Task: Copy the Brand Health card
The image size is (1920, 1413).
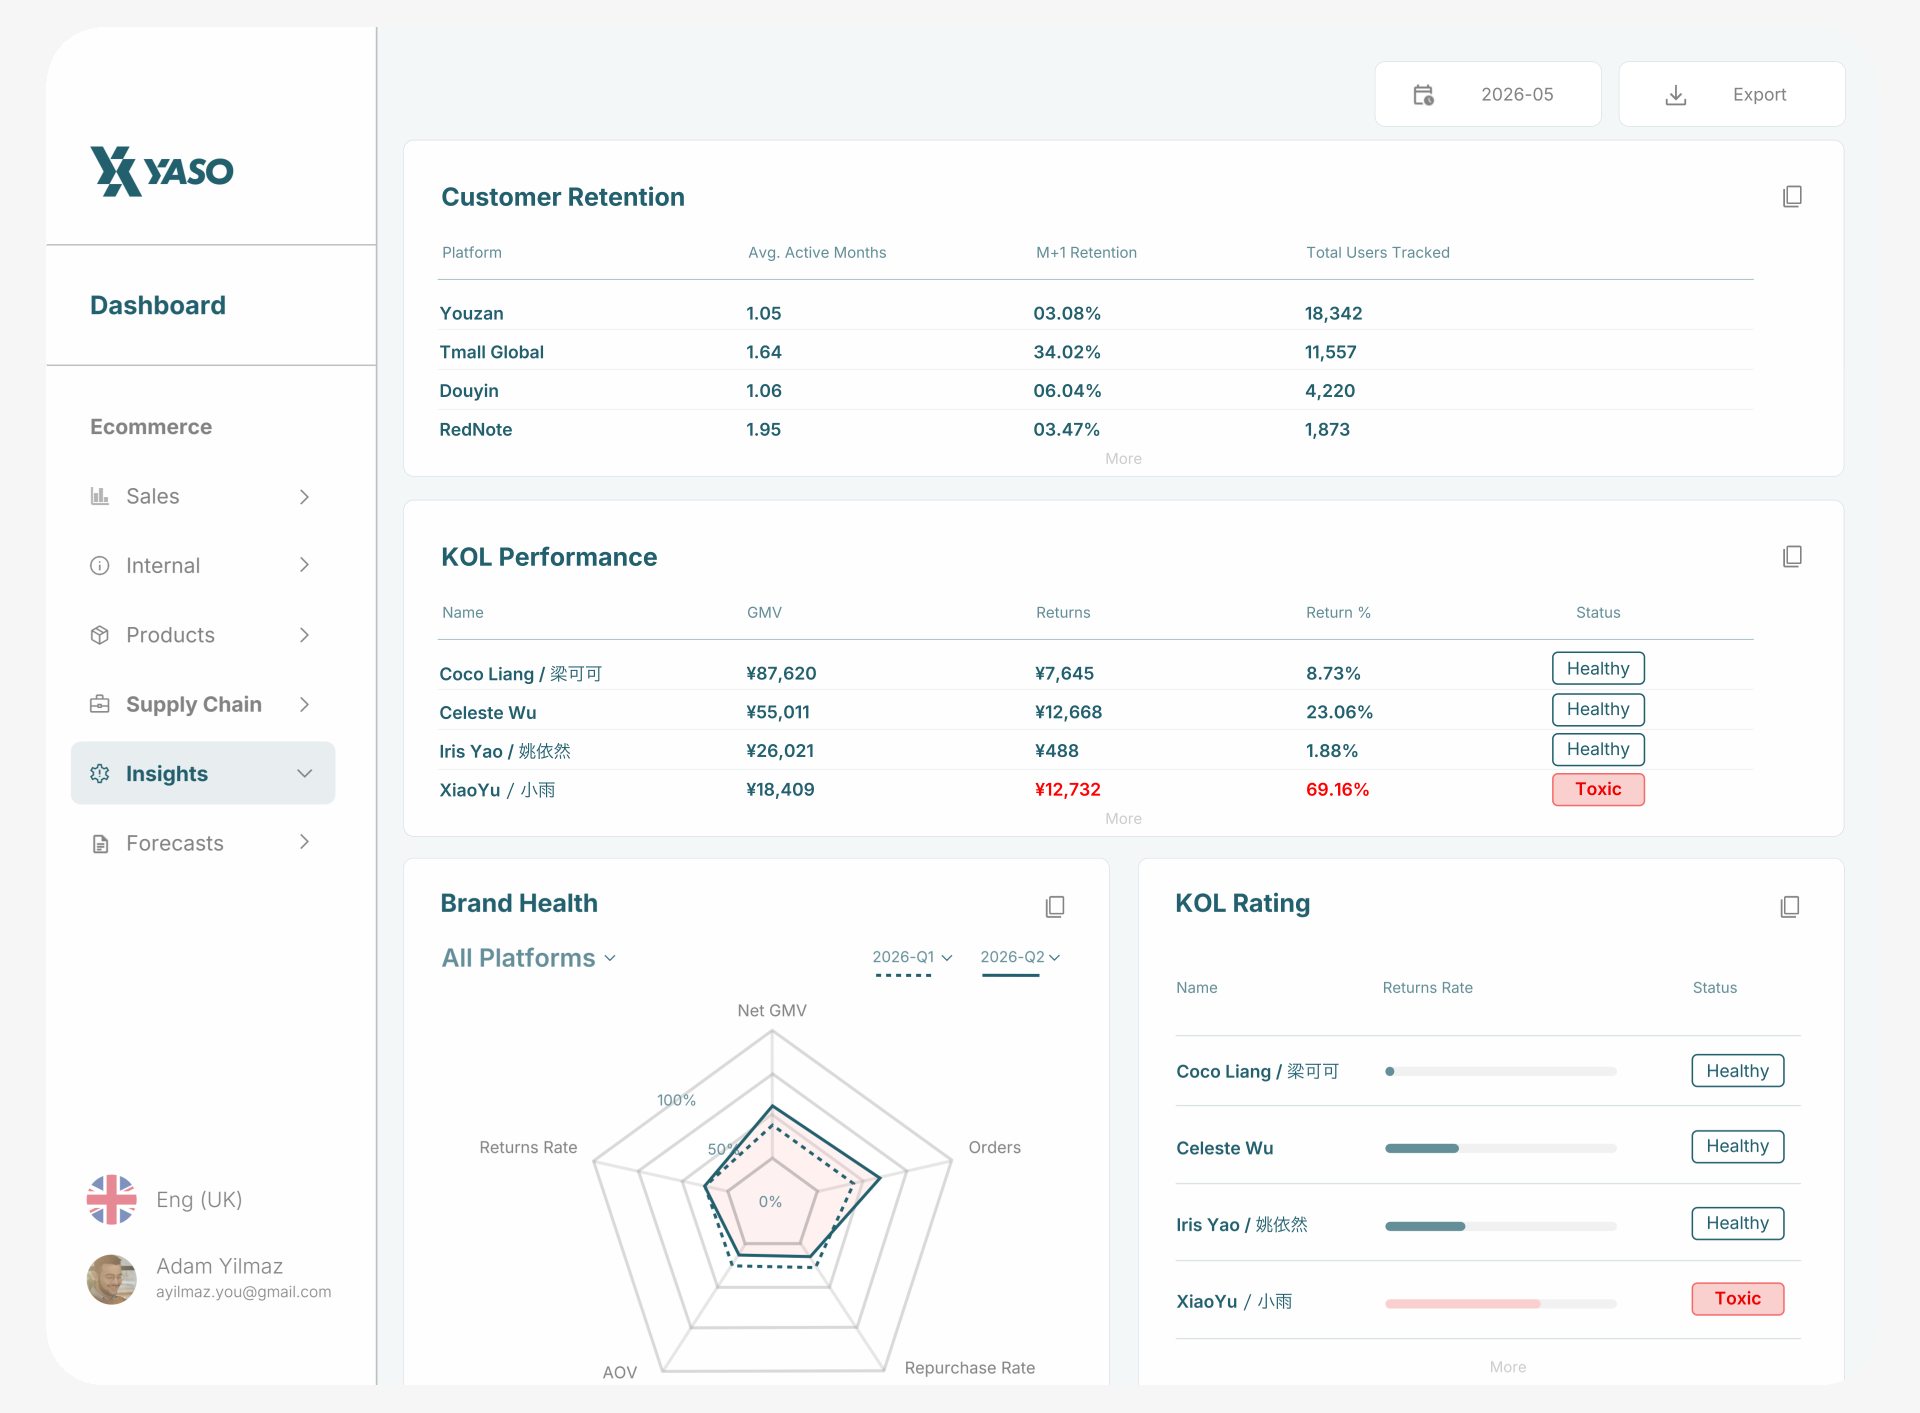Action: 1055,906
